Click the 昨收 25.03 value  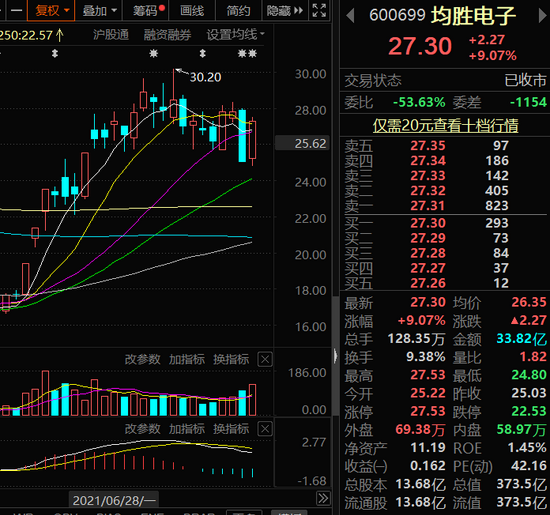tap(529, 393)
